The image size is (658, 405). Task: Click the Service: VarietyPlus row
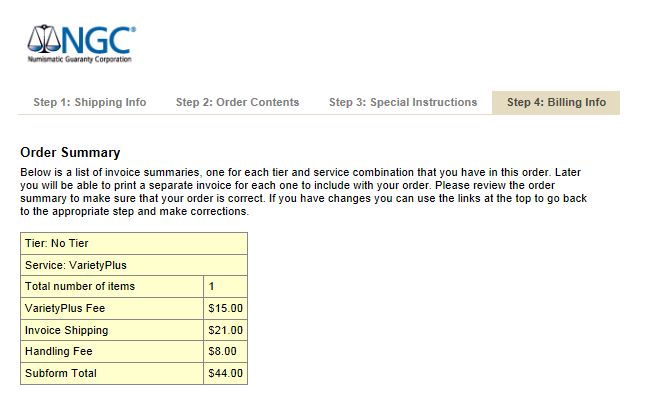pyautogui.click(x=133, y=265)
